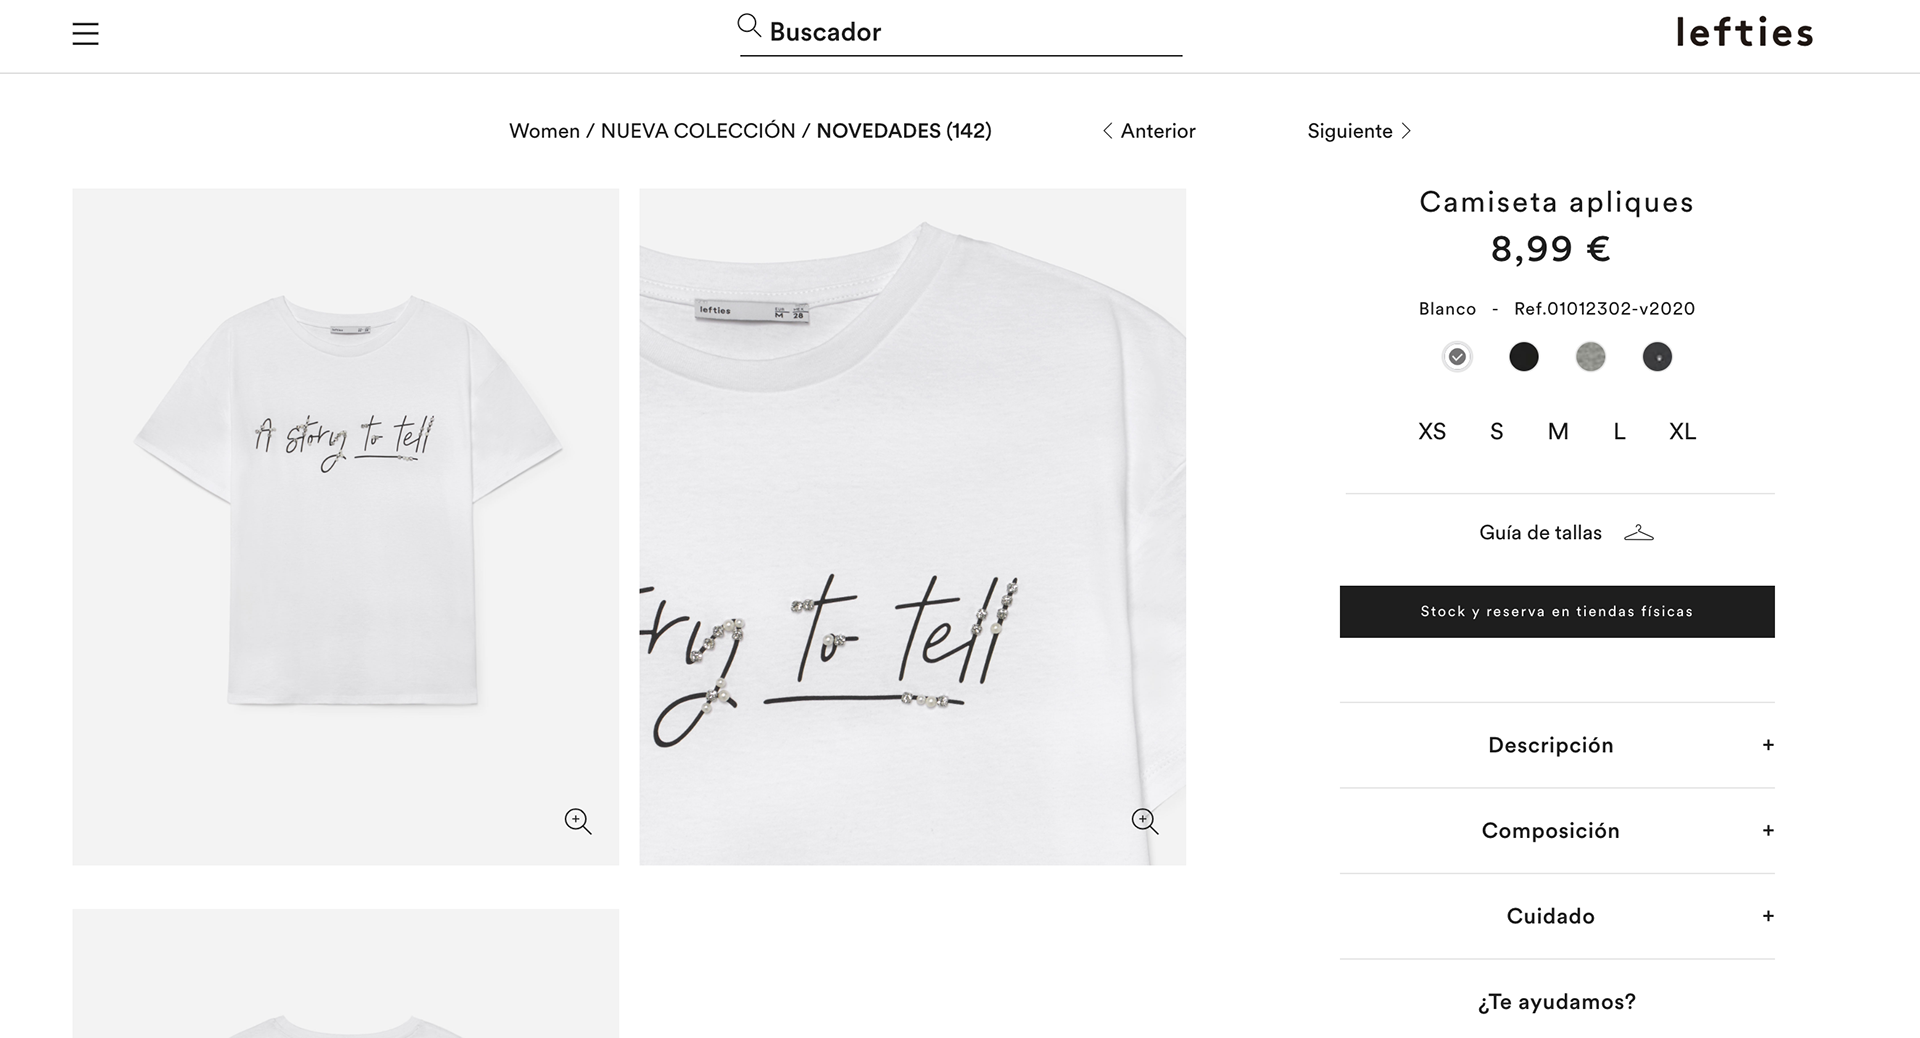Select size XL
Screen dimensions: 1920x1038
(1682, 432)
